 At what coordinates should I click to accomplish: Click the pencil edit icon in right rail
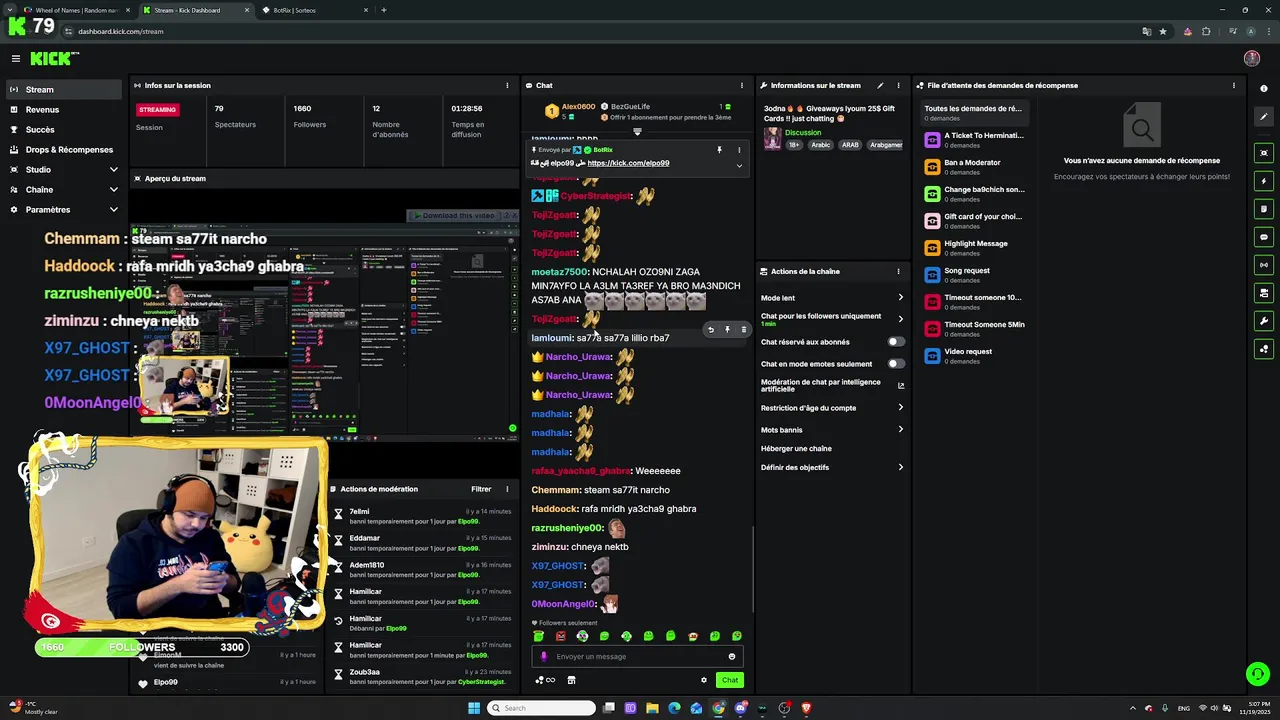click(1264, 117)
